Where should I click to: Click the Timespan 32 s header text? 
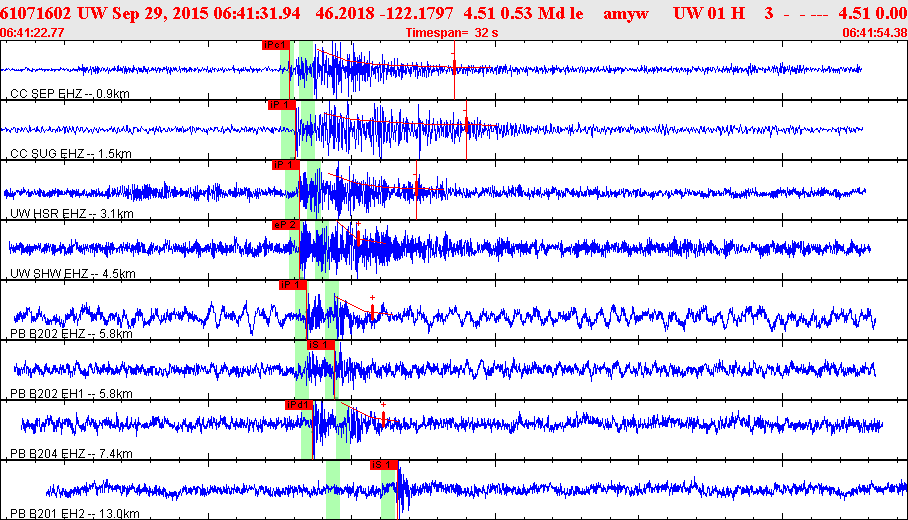452,33
